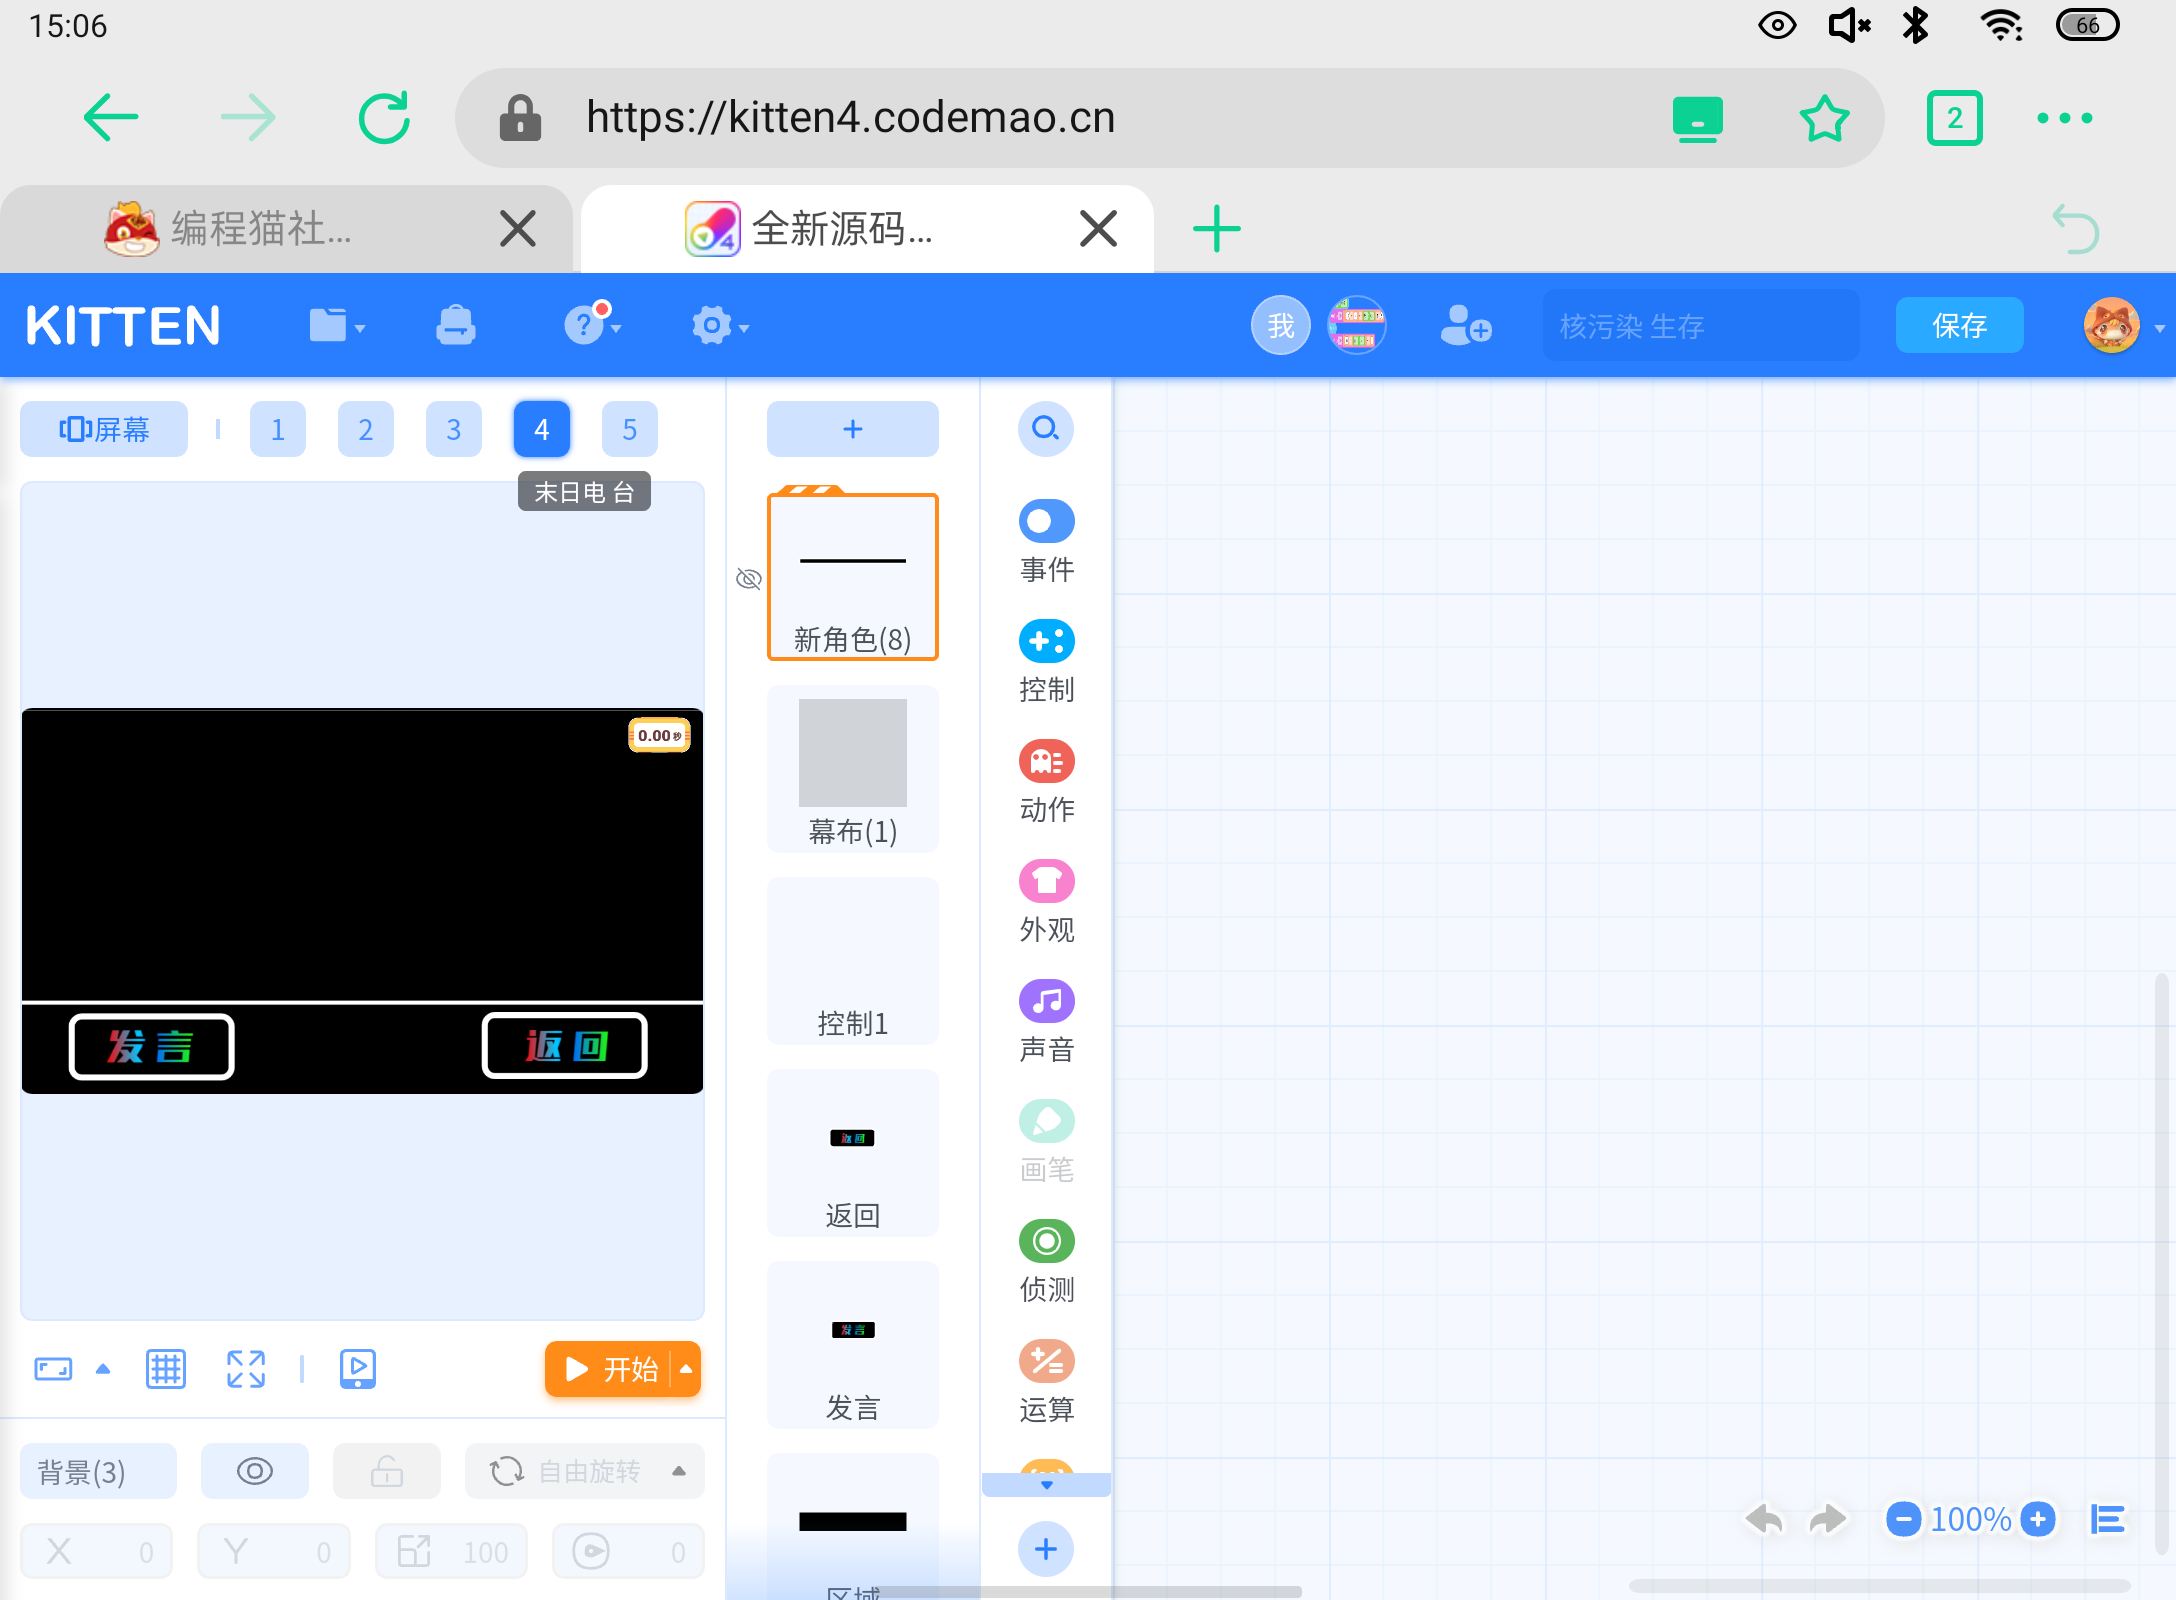Open the user profile avatar menu

pos(2112,326)
